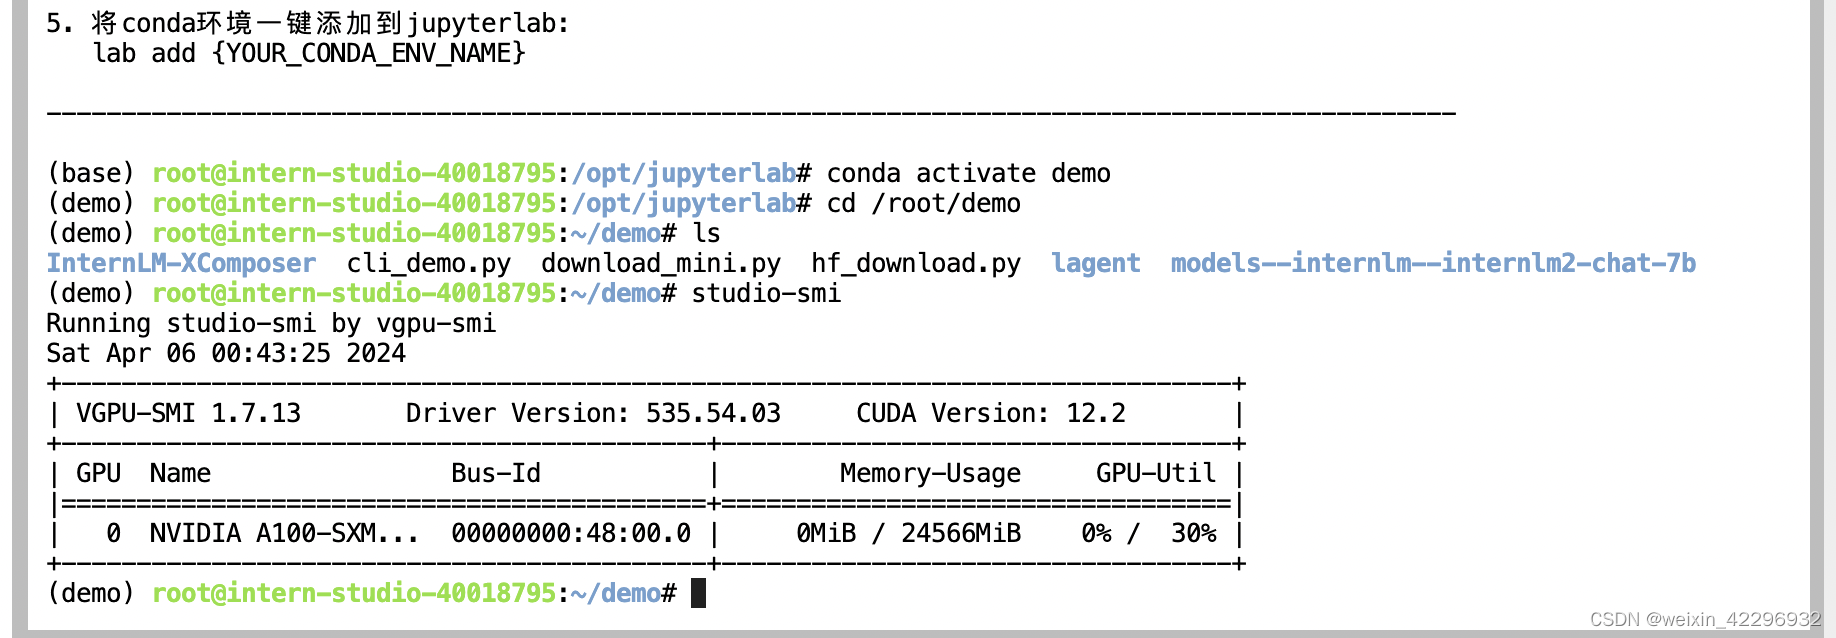
Task: Click the 'cd /root/demo' command text
Action: [x=924, y=203]
